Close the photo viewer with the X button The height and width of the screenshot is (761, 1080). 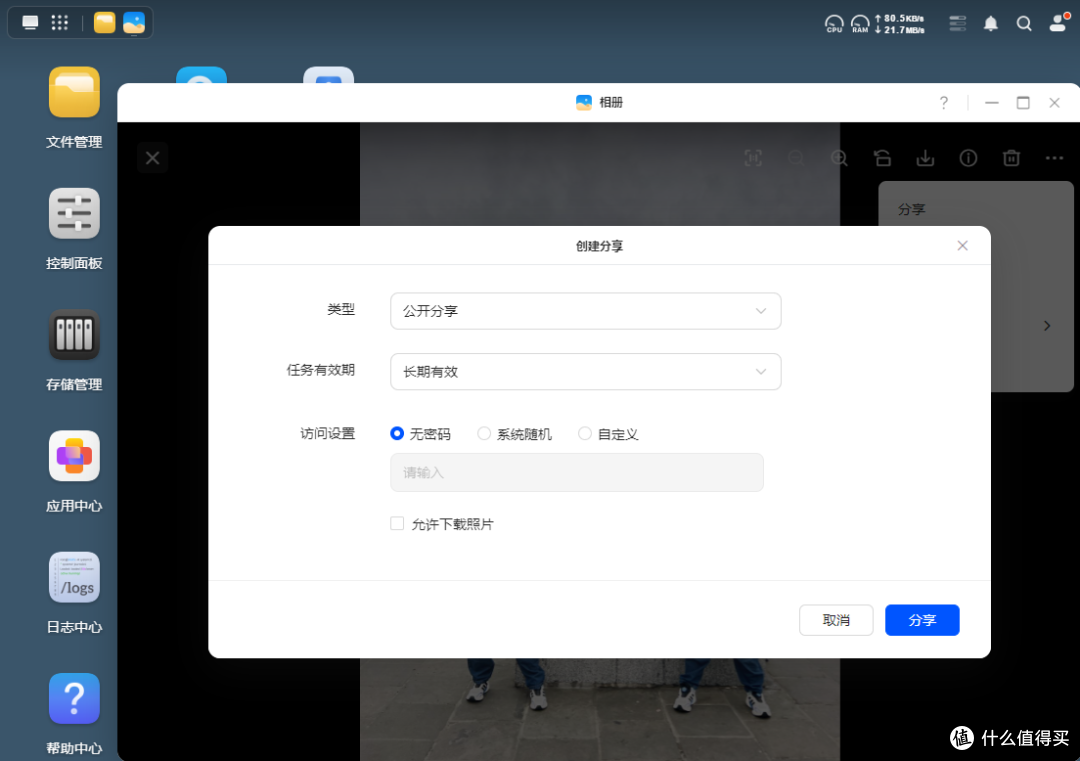[153, 158]
